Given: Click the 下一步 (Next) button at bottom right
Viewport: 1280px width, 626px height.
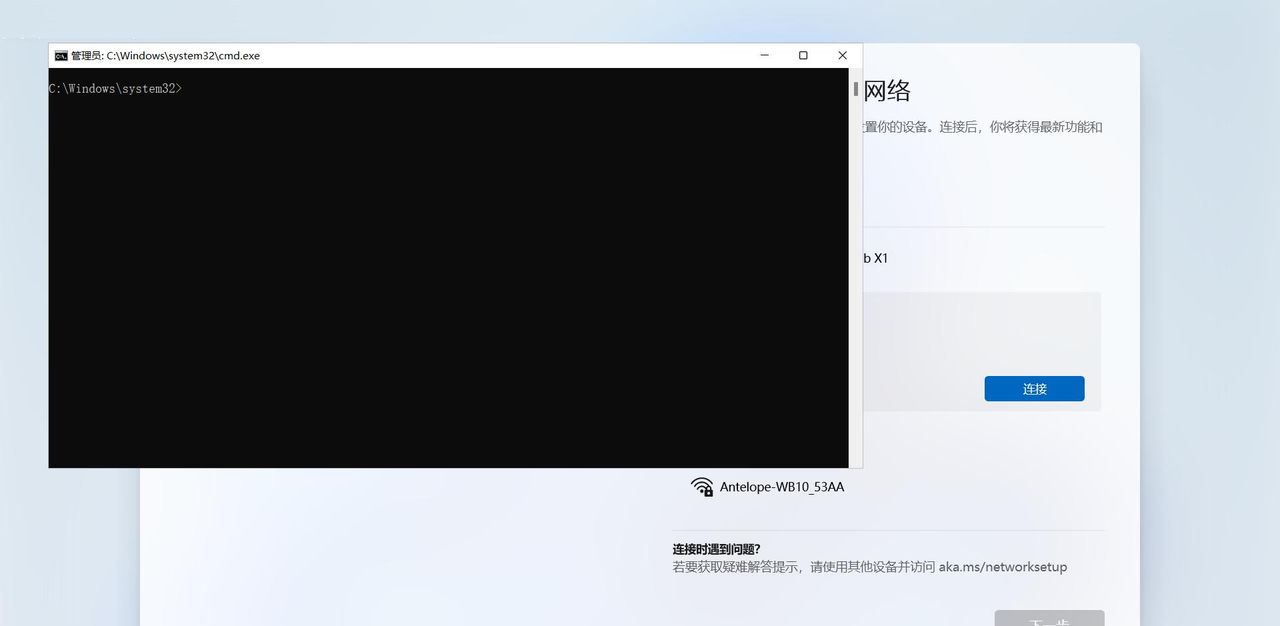Looking at the screenshot, I should (1048, 620).
